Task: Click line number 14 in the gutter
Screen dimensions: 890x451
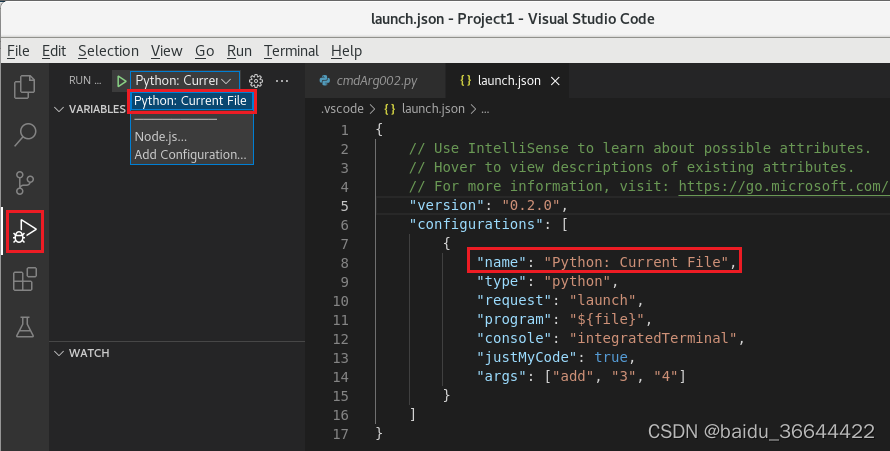Action: pos(341,377)
